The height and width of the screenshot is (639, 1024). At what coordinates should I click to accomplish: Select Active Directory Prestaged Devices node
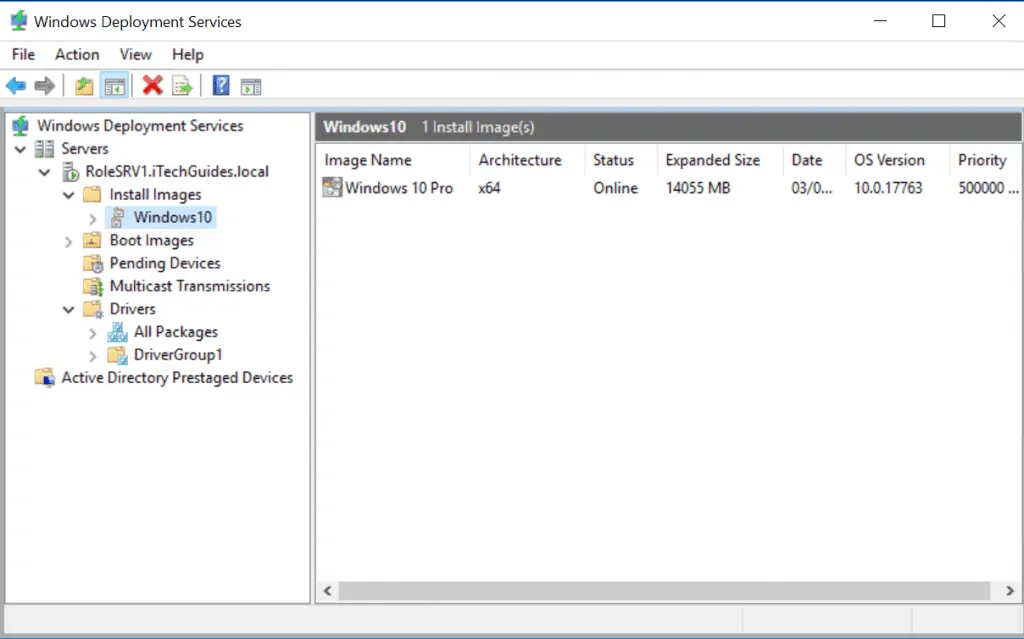[x=177, y=378]
